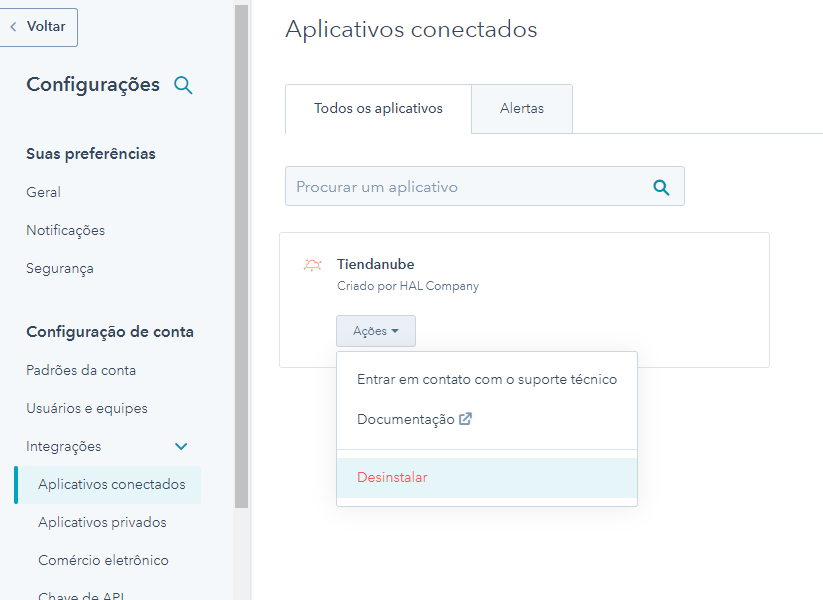Go back using the Voltar button
This screenshot has width=823, height=600.
click(x=39, y=27)
